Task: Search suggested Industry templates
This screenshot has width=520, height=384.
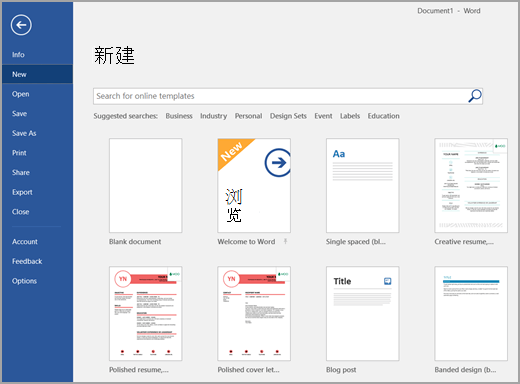Action: 213,116
